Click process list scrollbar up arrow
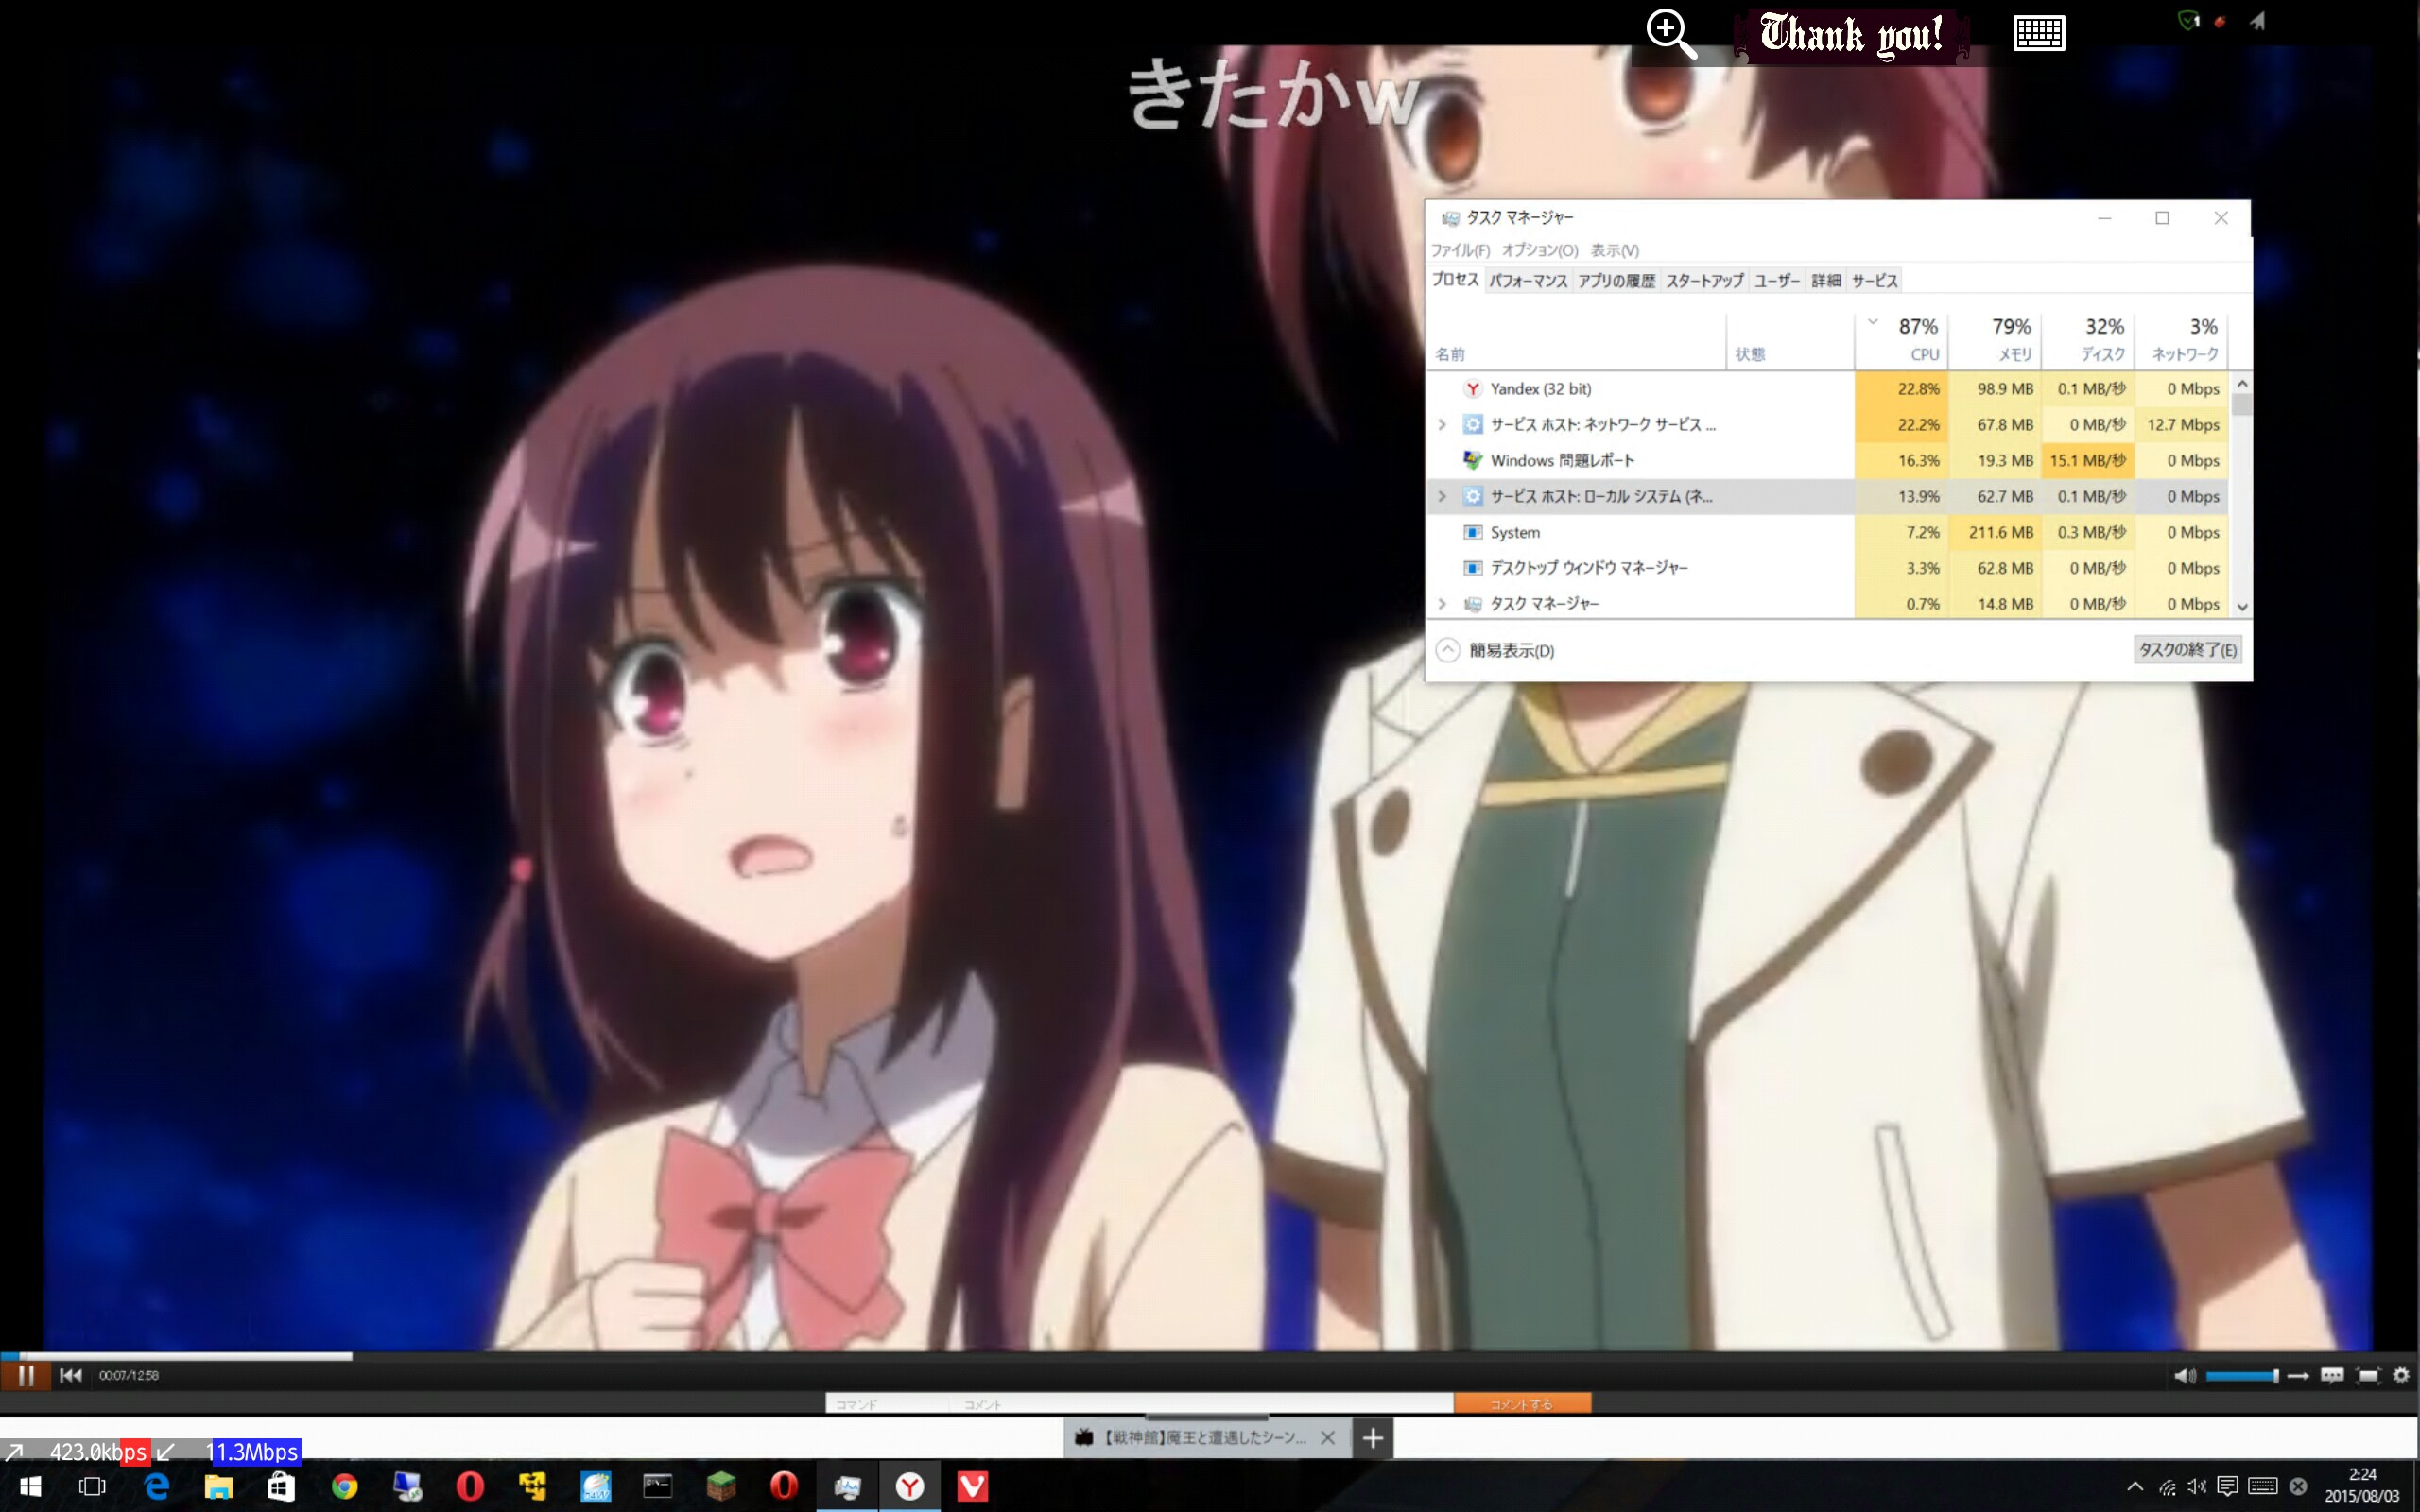Viewport: 2420px width, 1512px height. [x=2242, y=384]
